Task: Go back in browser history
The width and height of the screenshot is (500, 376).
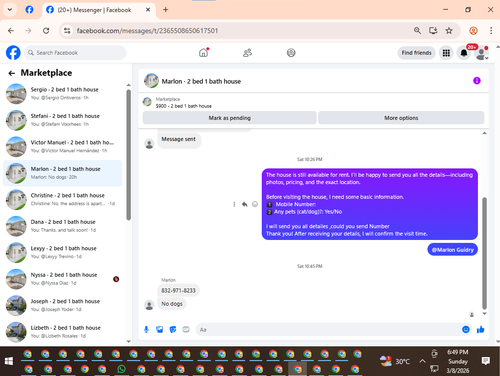Action: click(11, 31)
